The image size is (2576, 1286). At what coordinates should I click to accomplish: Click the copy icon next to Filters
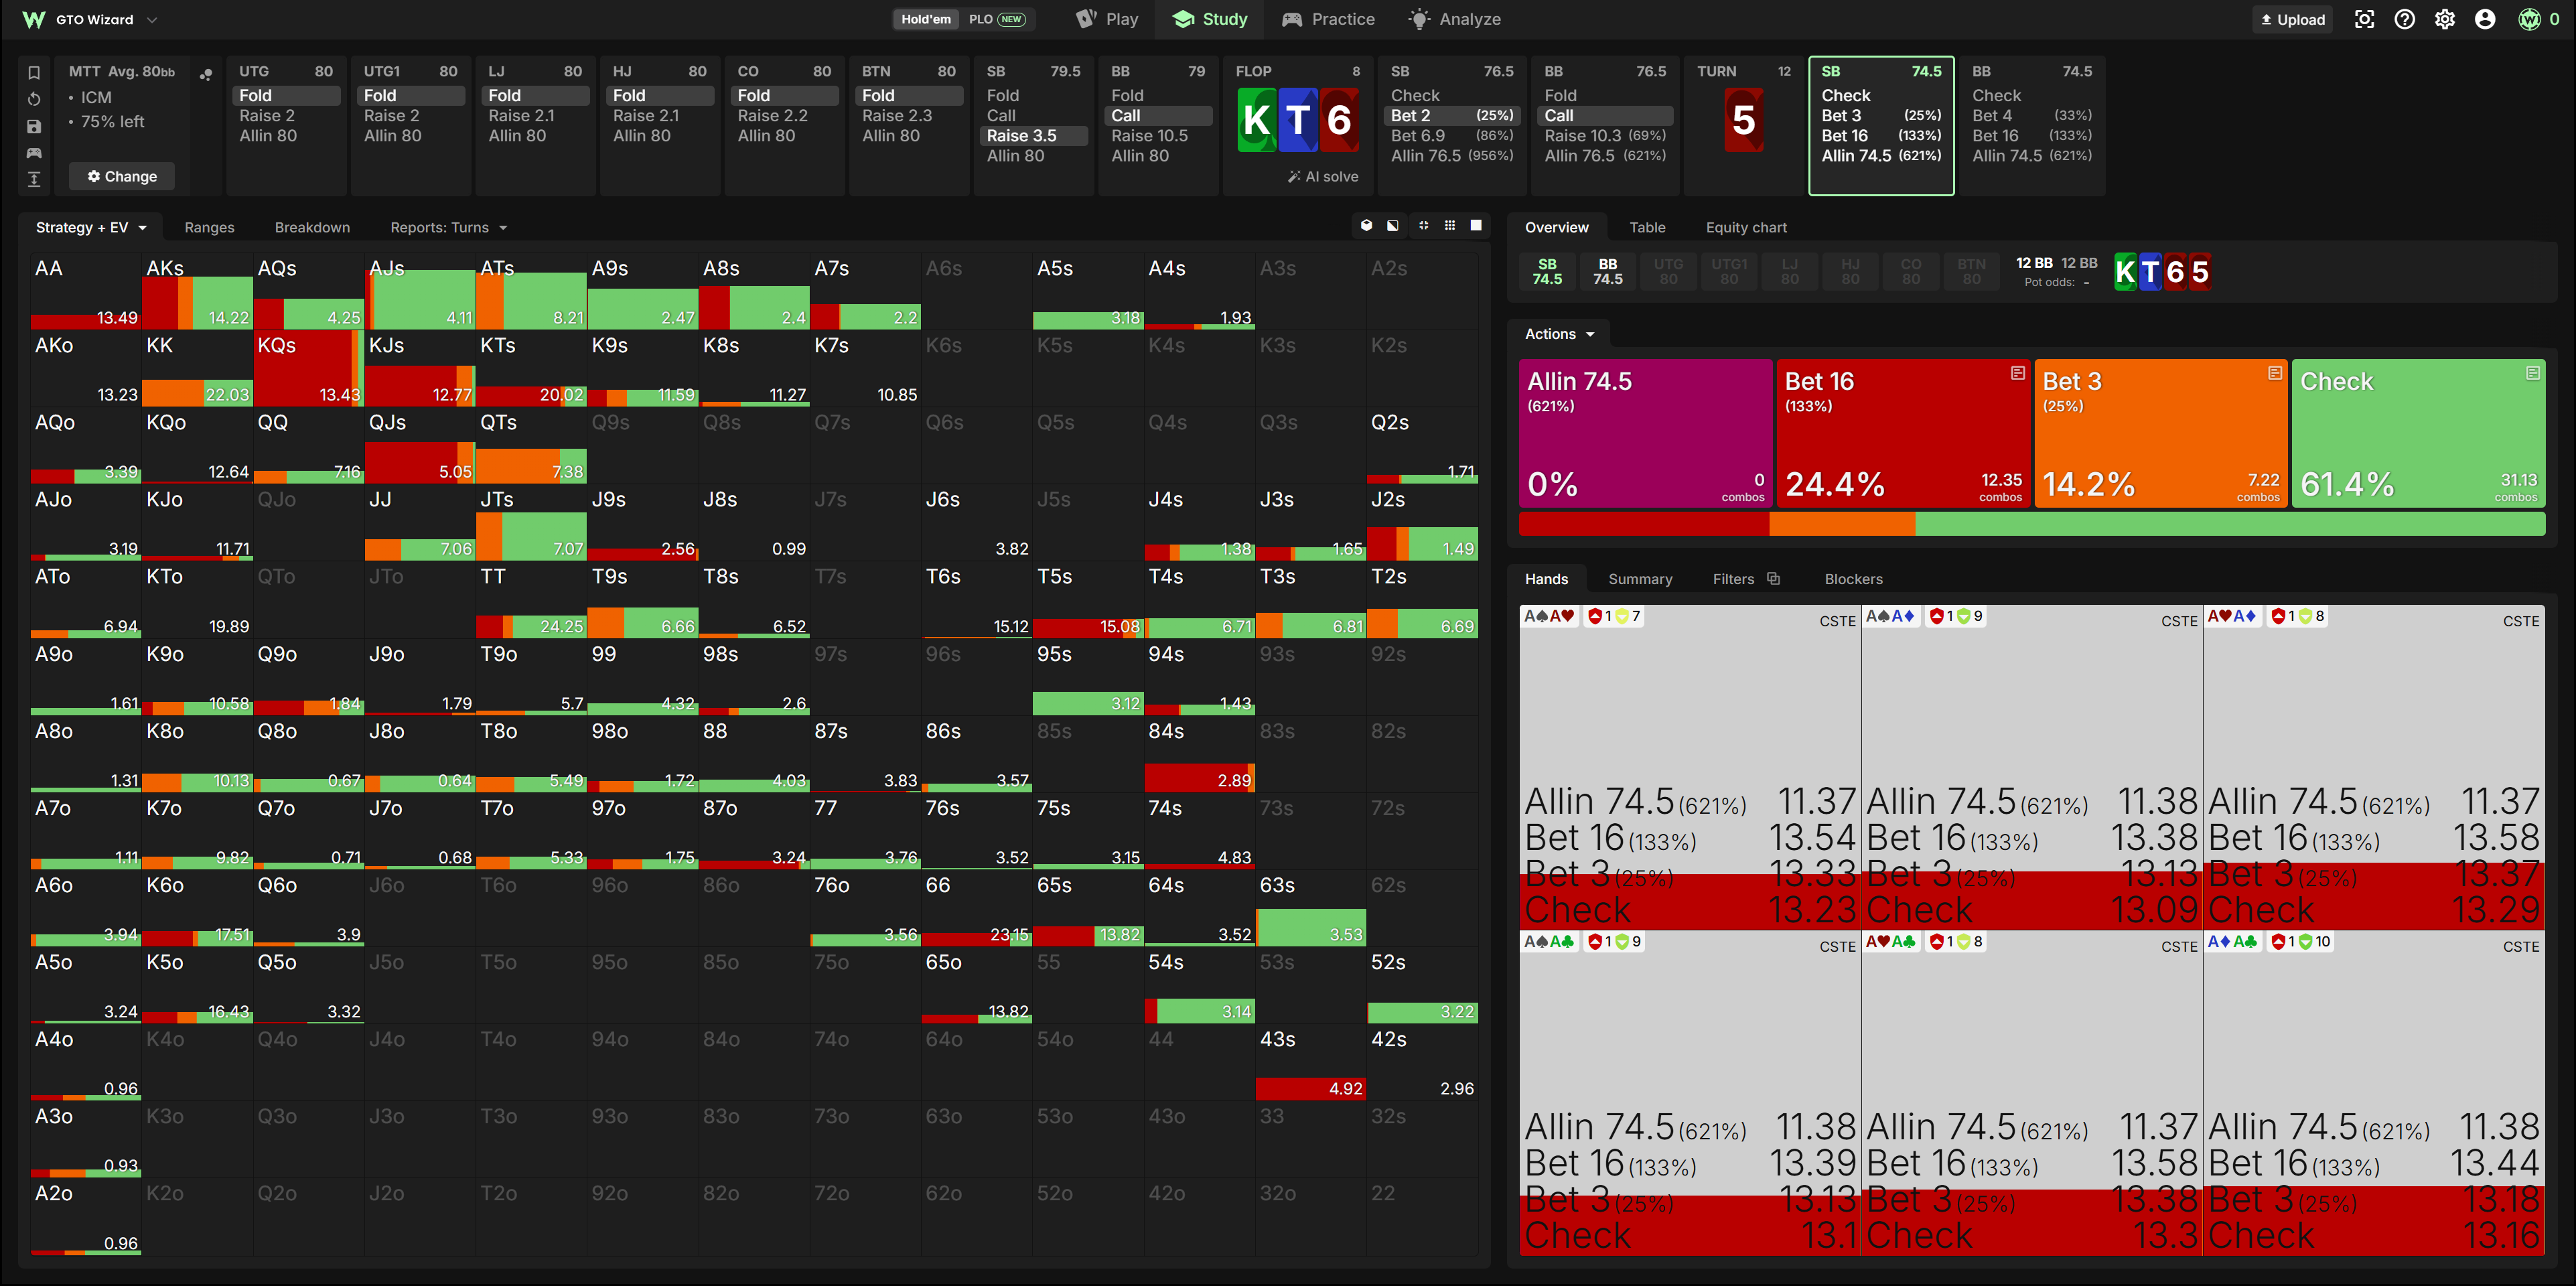tap(1773, 578)
